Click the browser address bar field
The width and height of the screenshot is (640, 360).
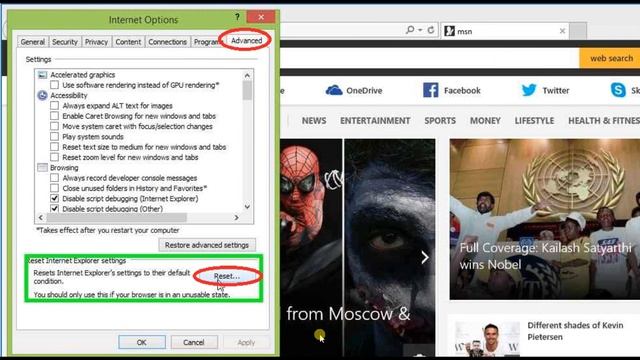pyautogui.click(x=341, y=30)
